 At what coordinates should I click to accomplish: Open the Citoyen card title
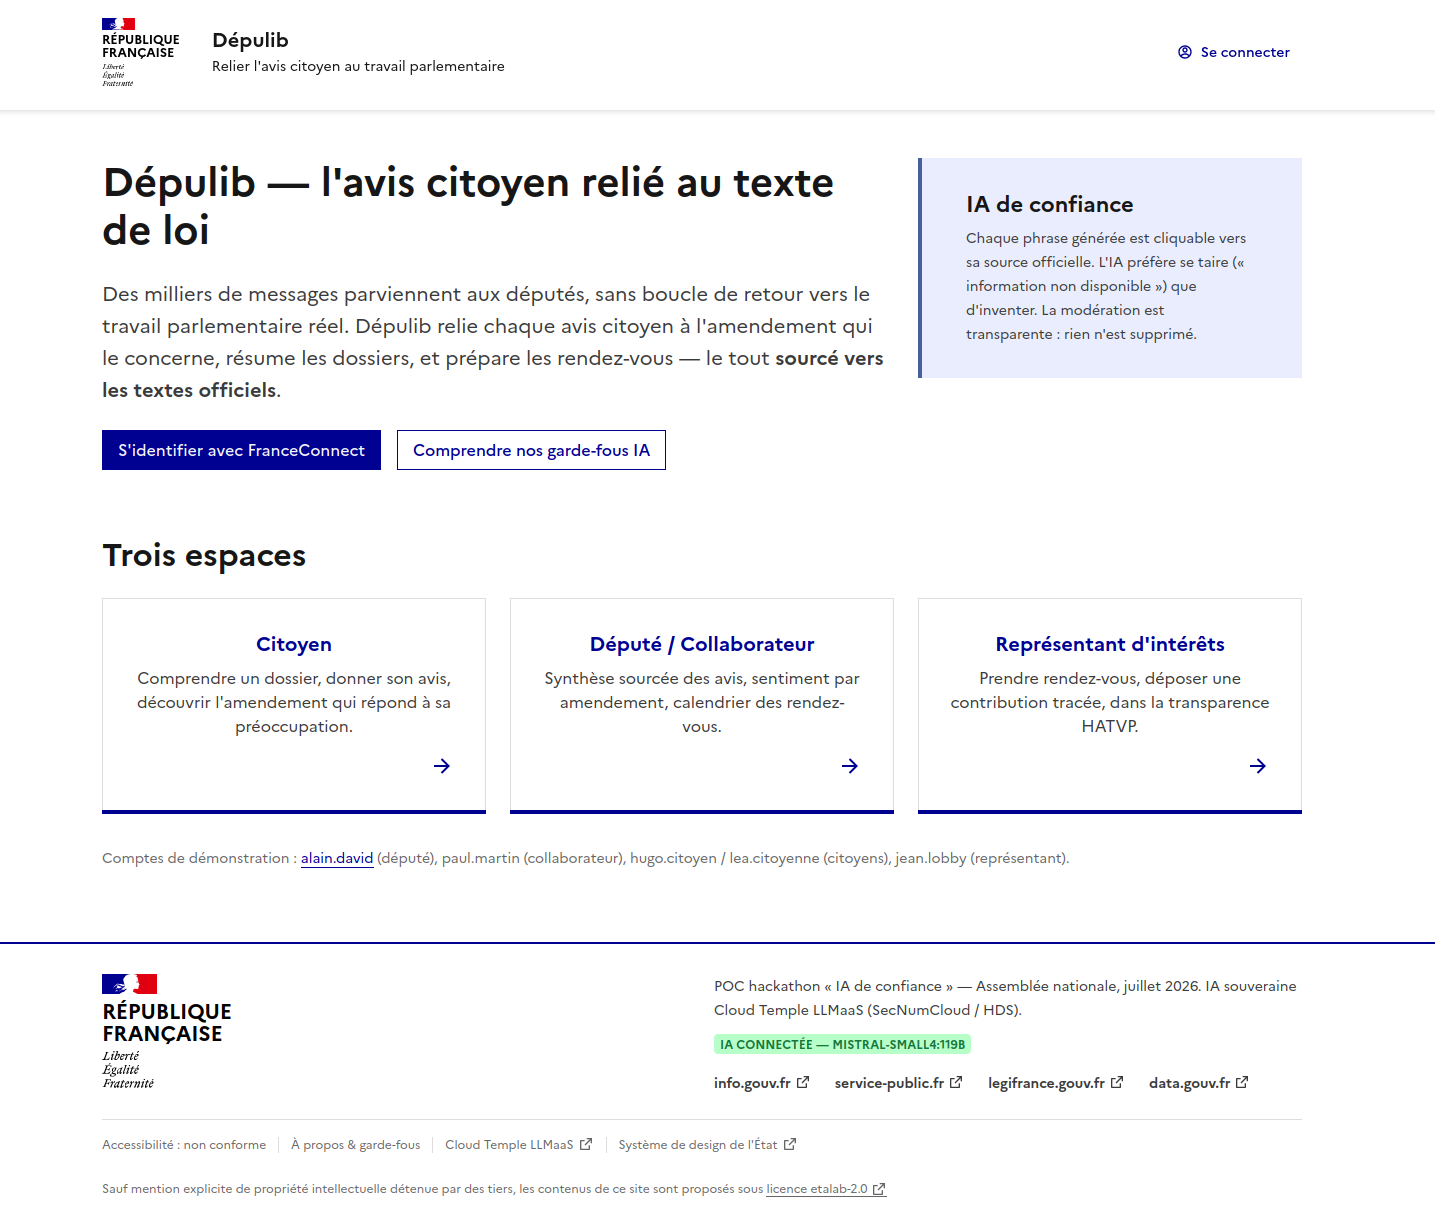click(x=294, y=644)
